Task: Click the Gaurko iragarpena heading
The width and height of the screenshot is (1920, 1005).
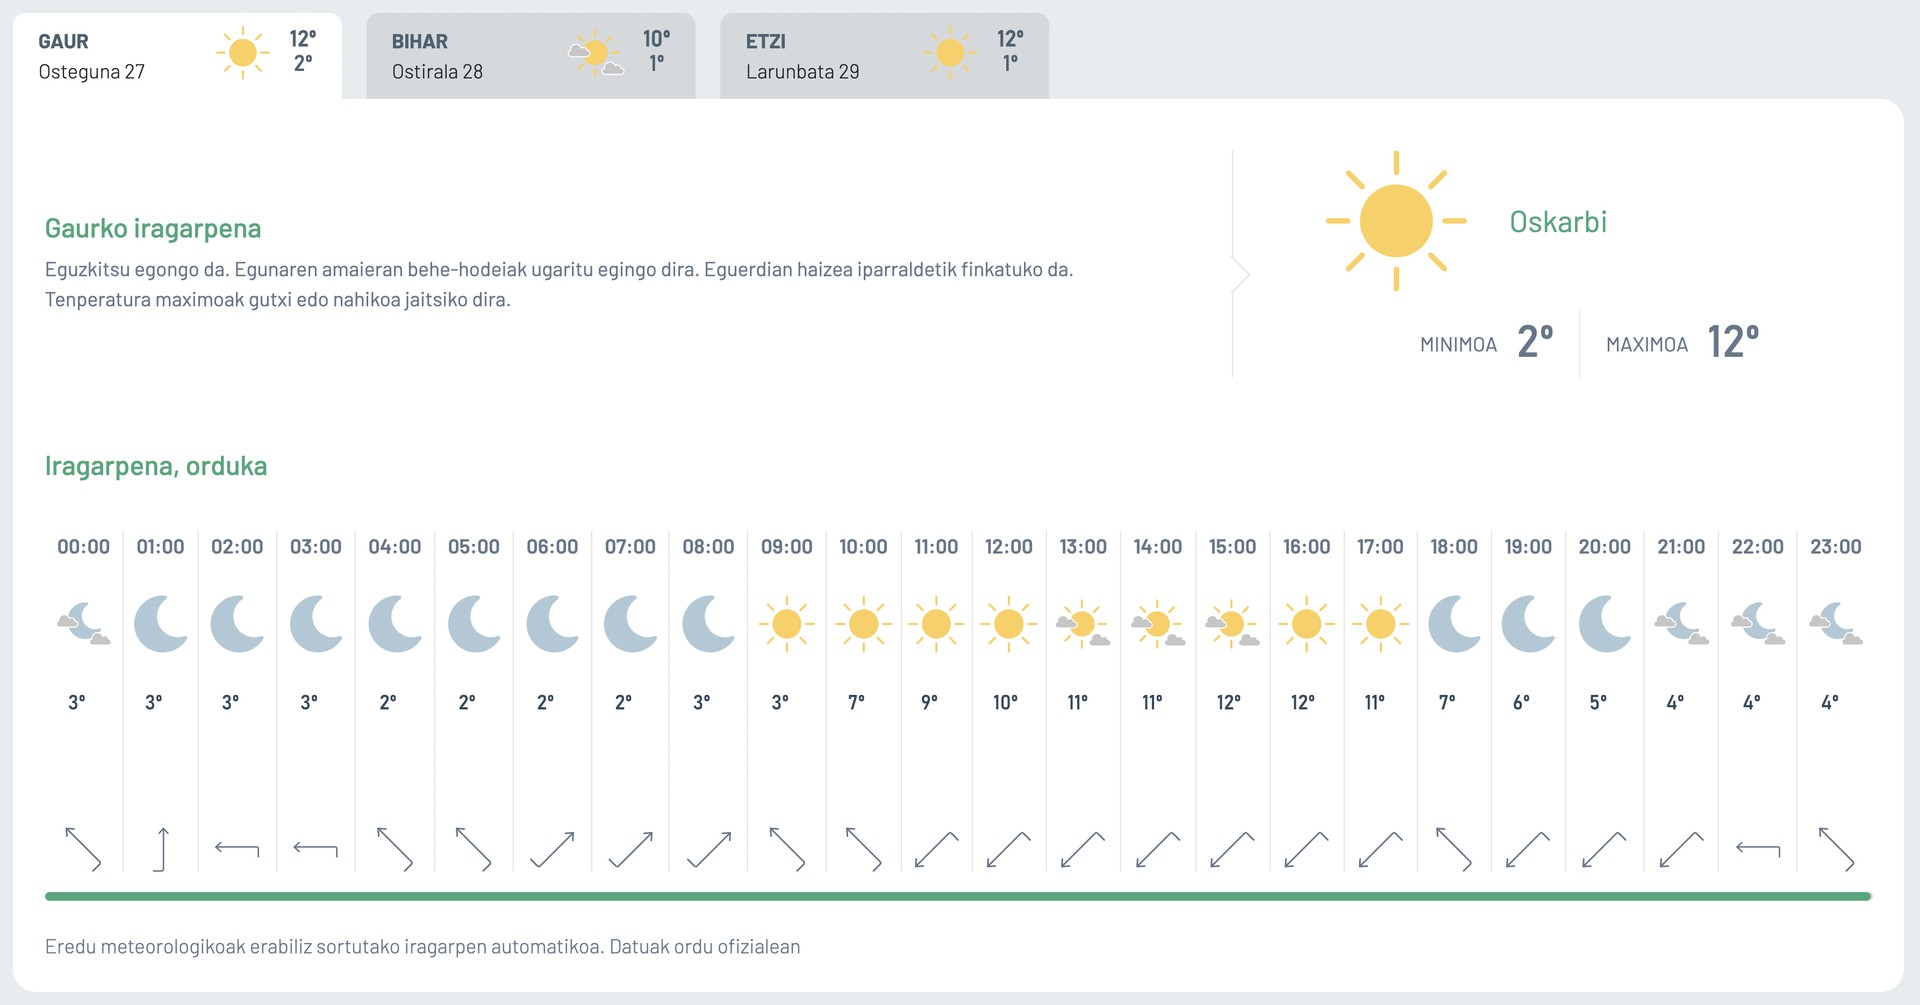Action: pos(153,229)
